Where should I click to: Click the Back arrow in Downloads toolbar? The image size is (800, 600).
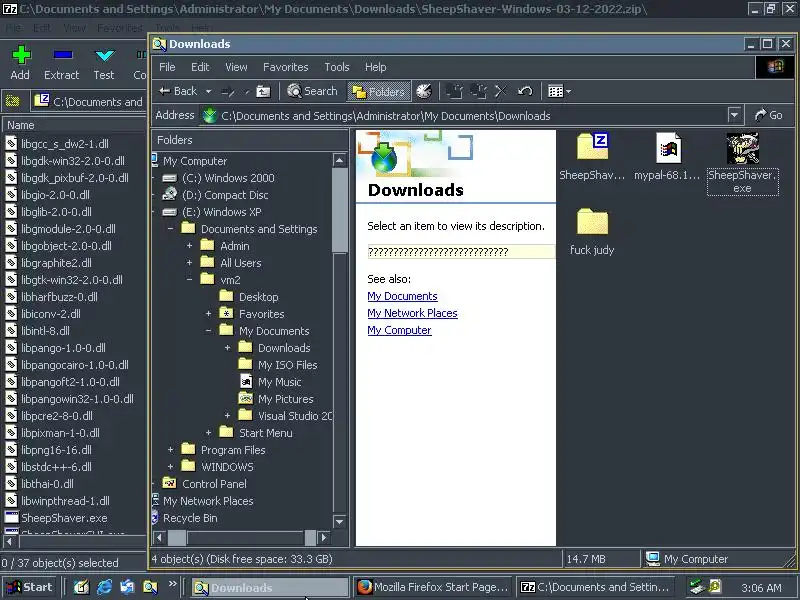177,91
